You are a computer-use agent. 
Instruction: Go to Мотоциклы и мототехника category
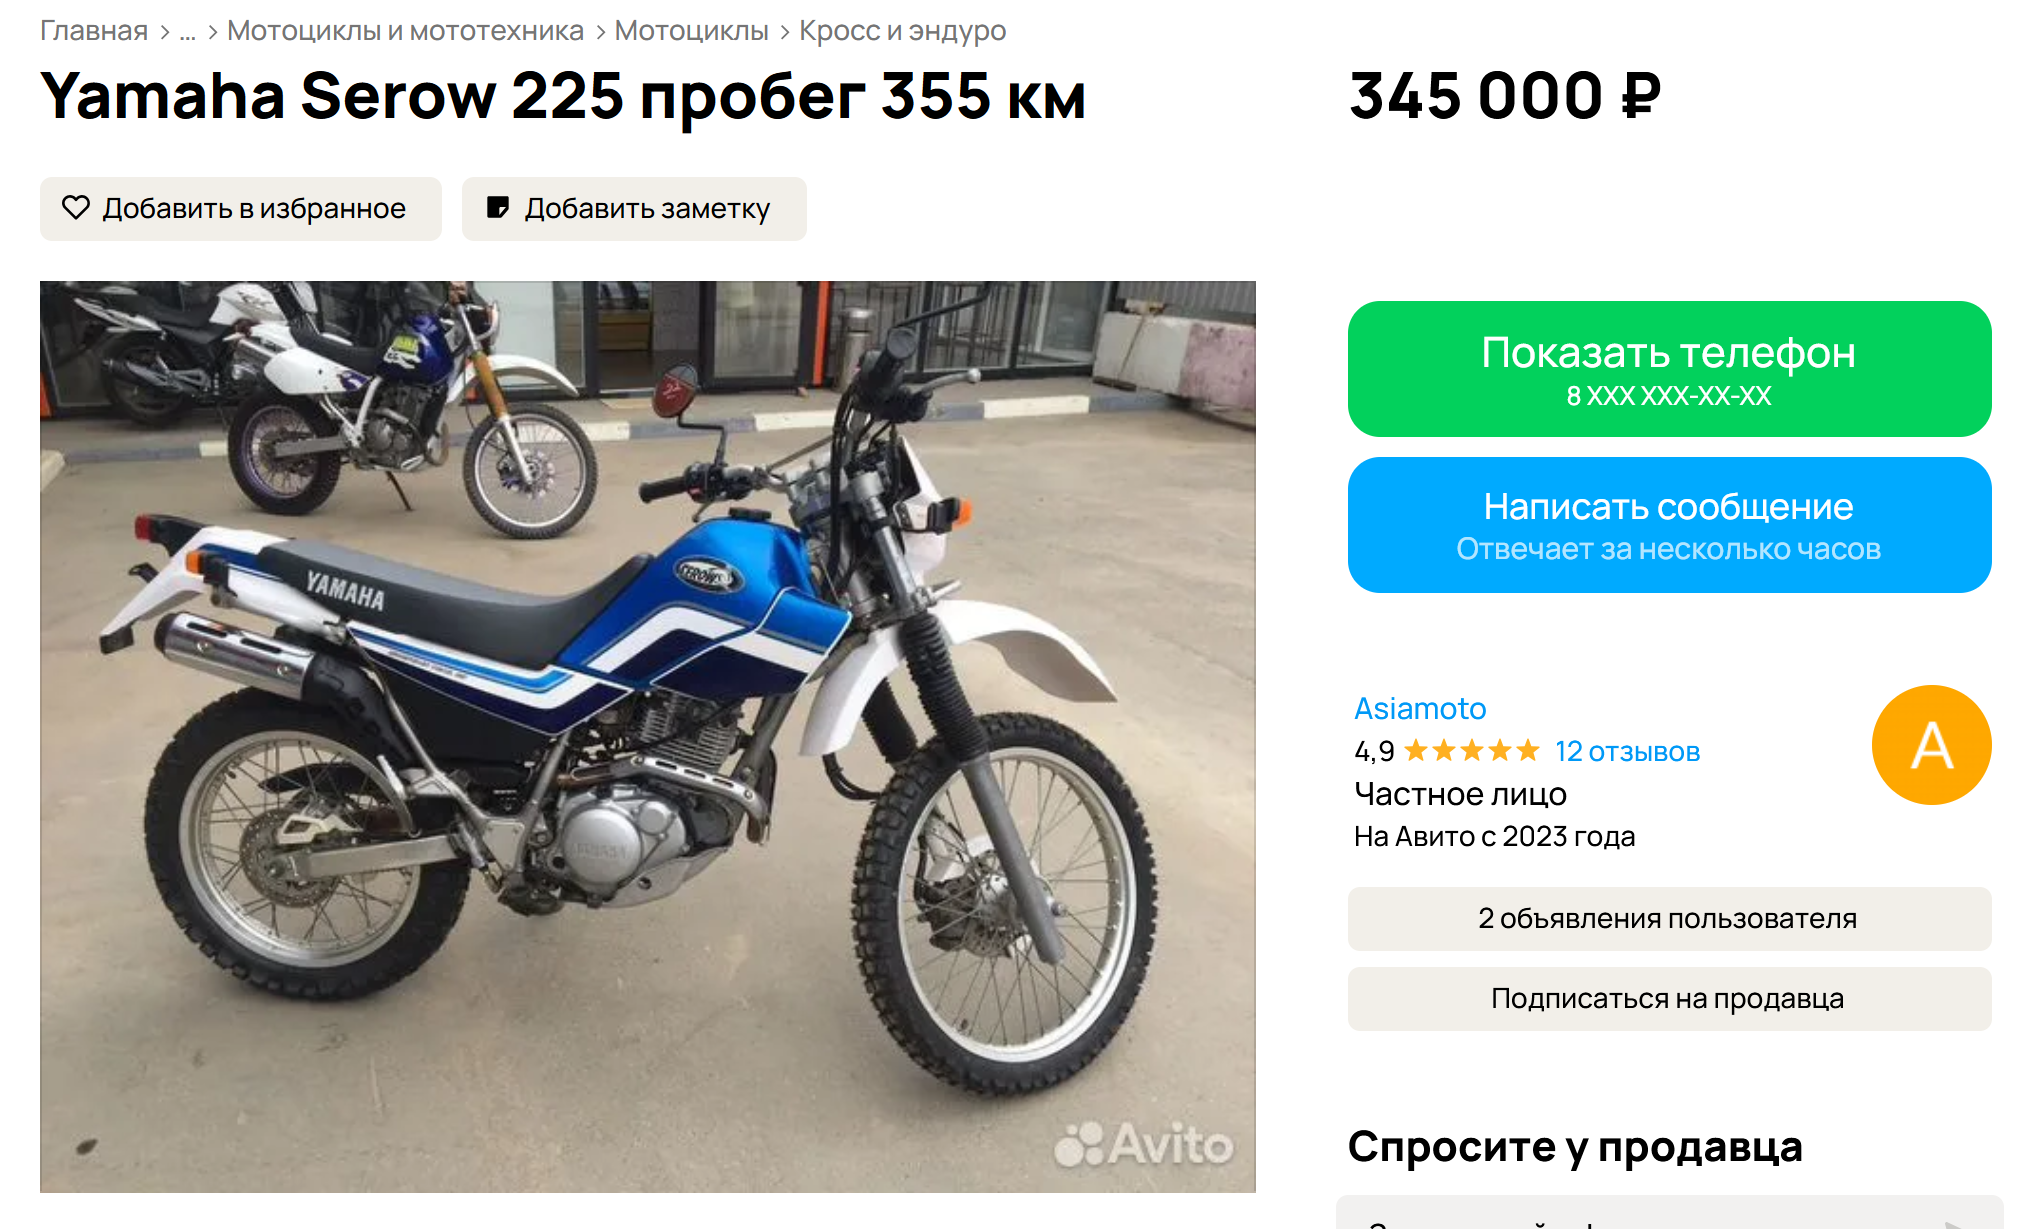pos(405,31)
